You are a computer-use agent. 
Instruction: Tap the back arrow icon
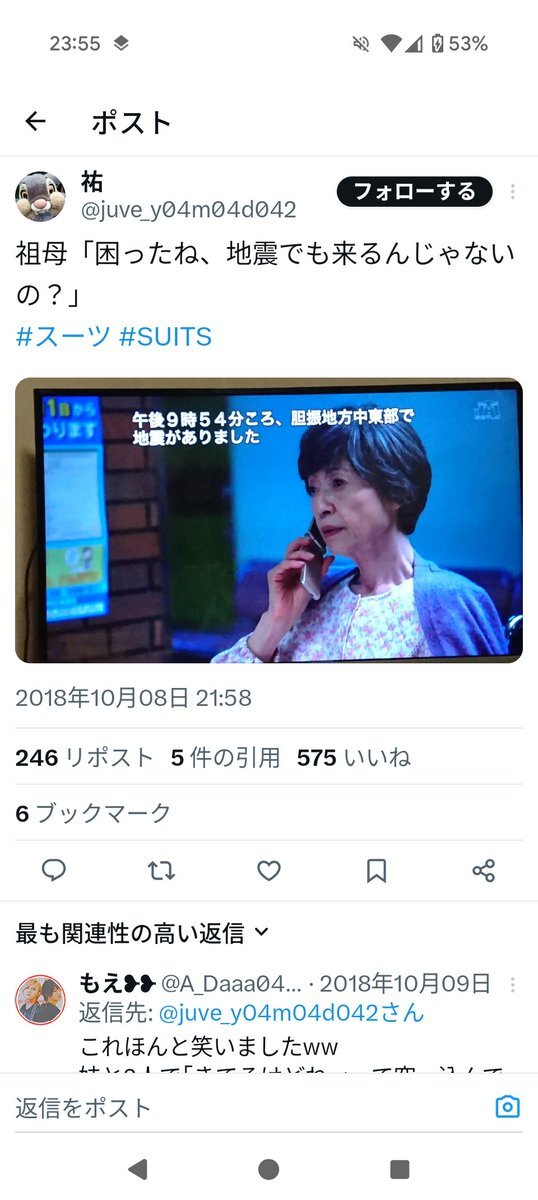click(36, 122)
